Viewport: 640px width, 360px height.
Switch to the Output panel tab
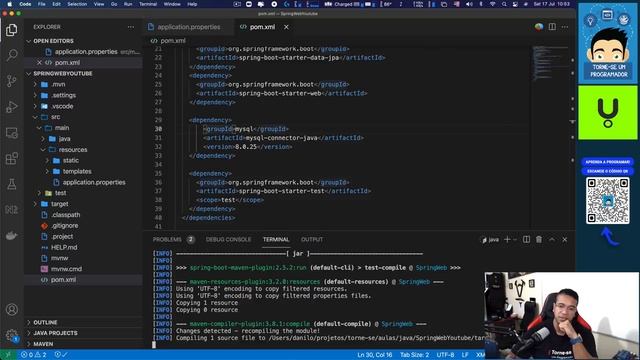click(x=312, y=240)
